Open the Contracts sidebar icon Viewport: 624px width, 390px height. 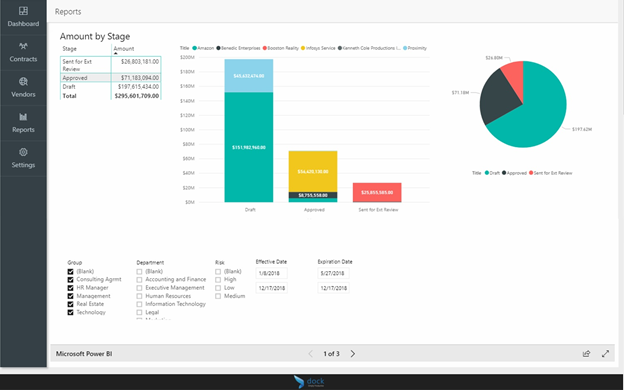(x=23, y=46)
